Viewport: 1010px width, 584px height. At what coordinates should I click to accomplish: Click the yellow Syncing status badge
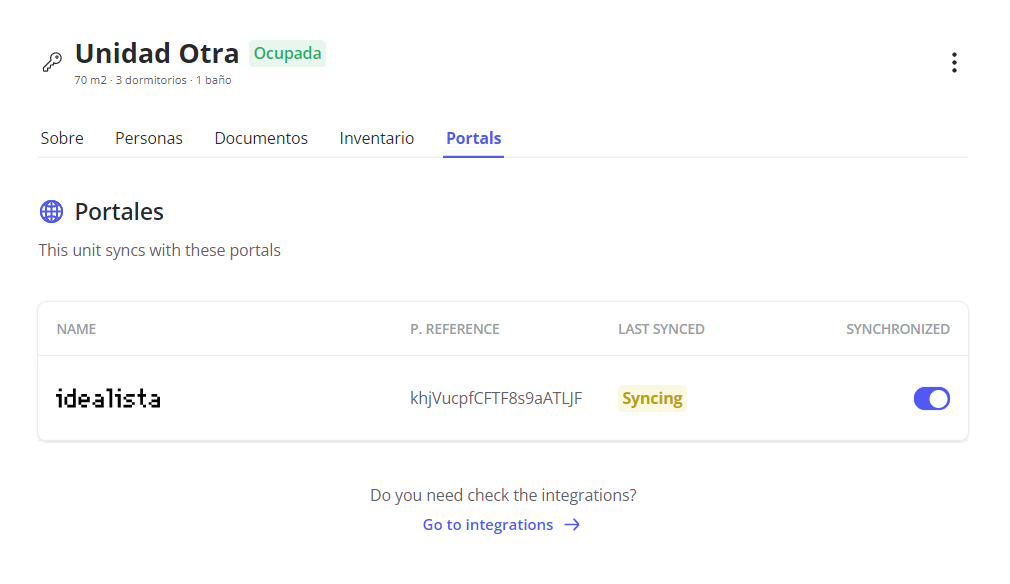652,398
